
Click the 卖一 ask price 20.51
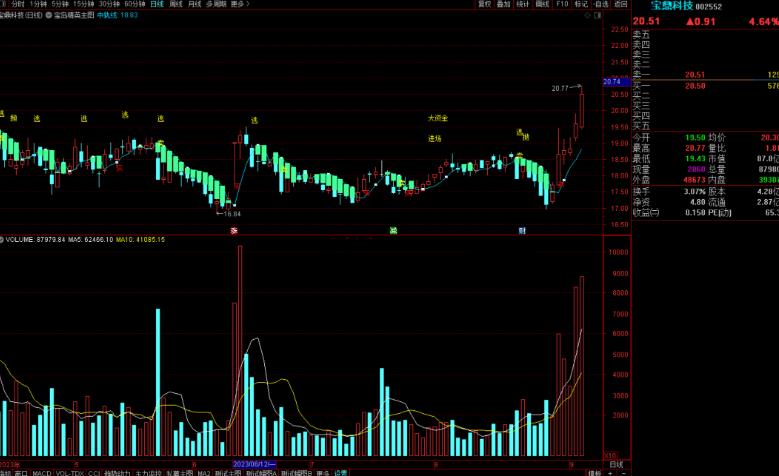pyautogui.click(x=695, y=75)
